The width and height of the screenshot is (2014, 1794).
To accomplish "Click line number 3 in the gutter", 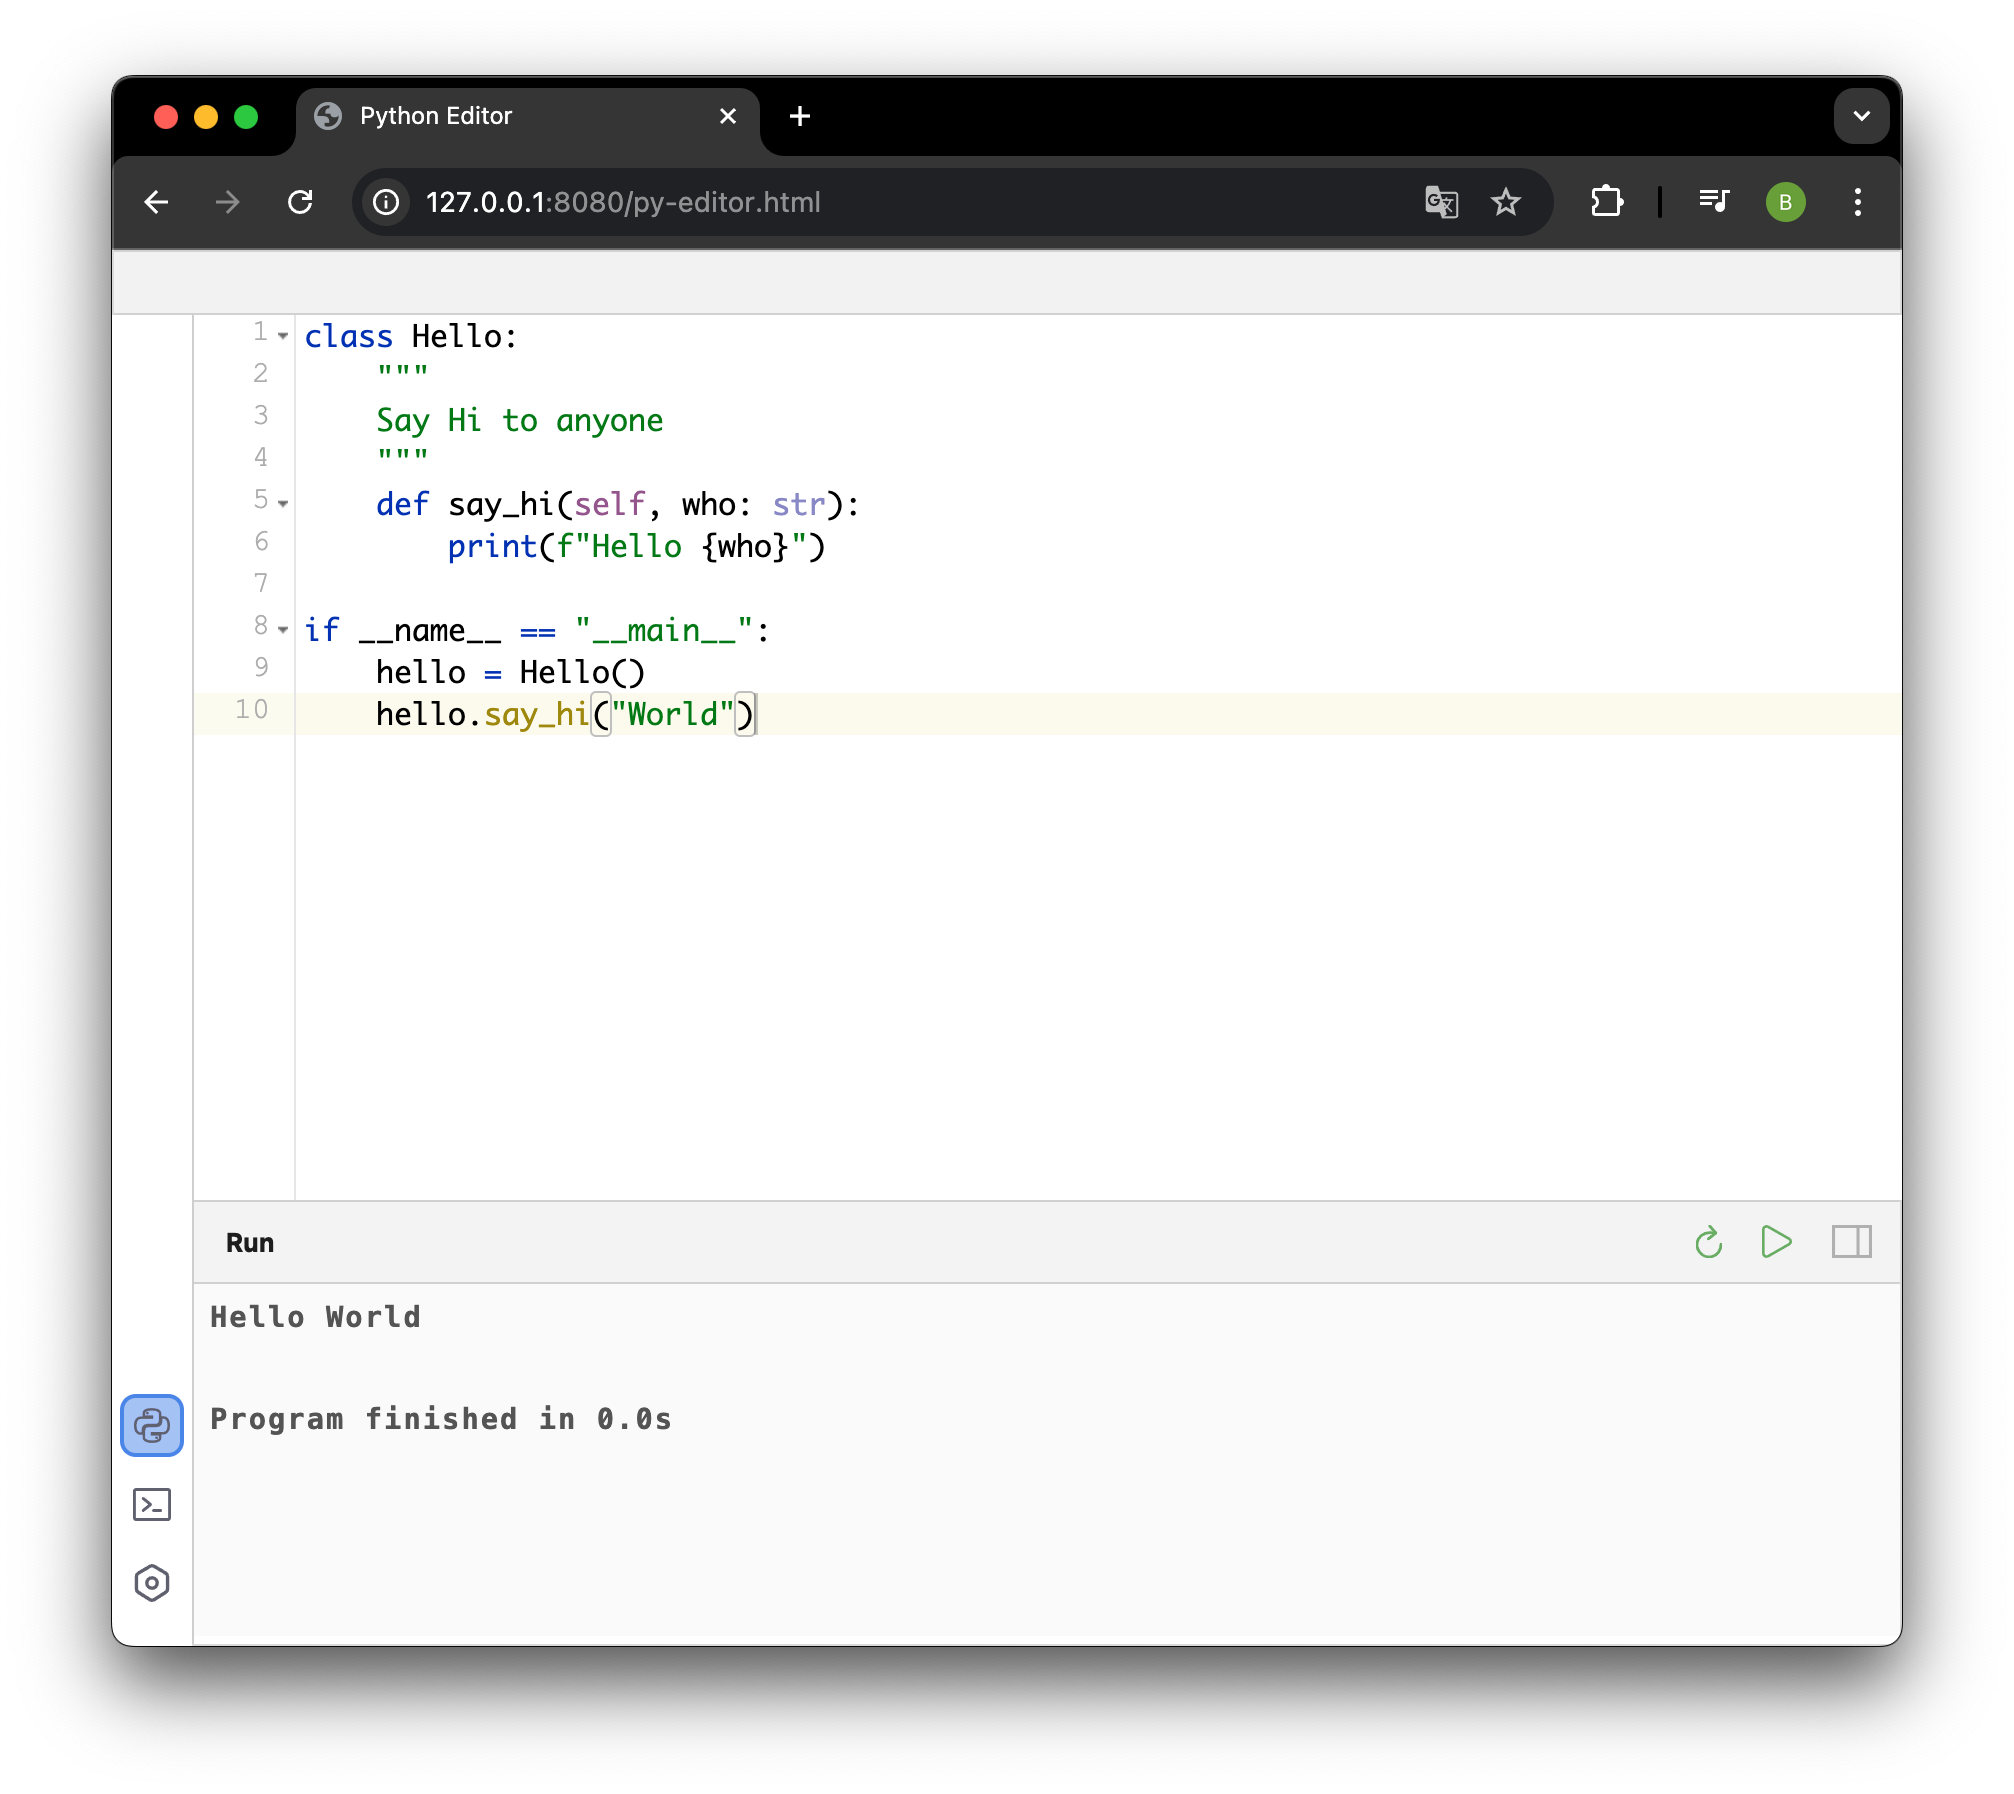I will [261, 416].
